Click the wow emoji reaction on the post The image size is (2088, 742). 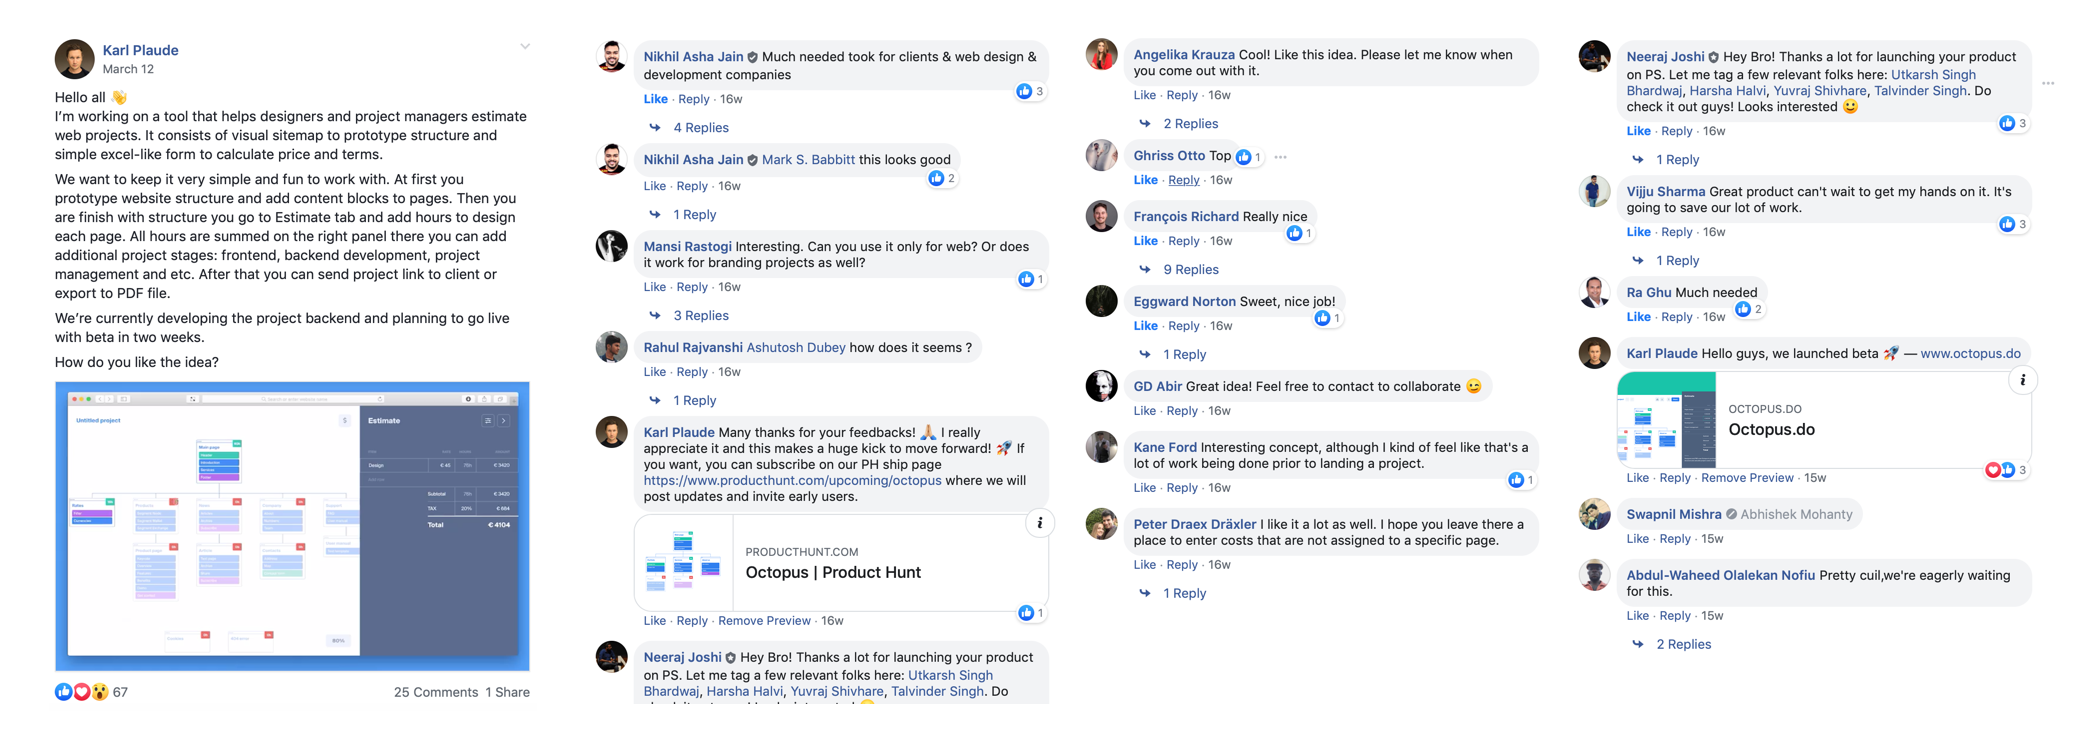pyautogui.click(x=99, y=691)
